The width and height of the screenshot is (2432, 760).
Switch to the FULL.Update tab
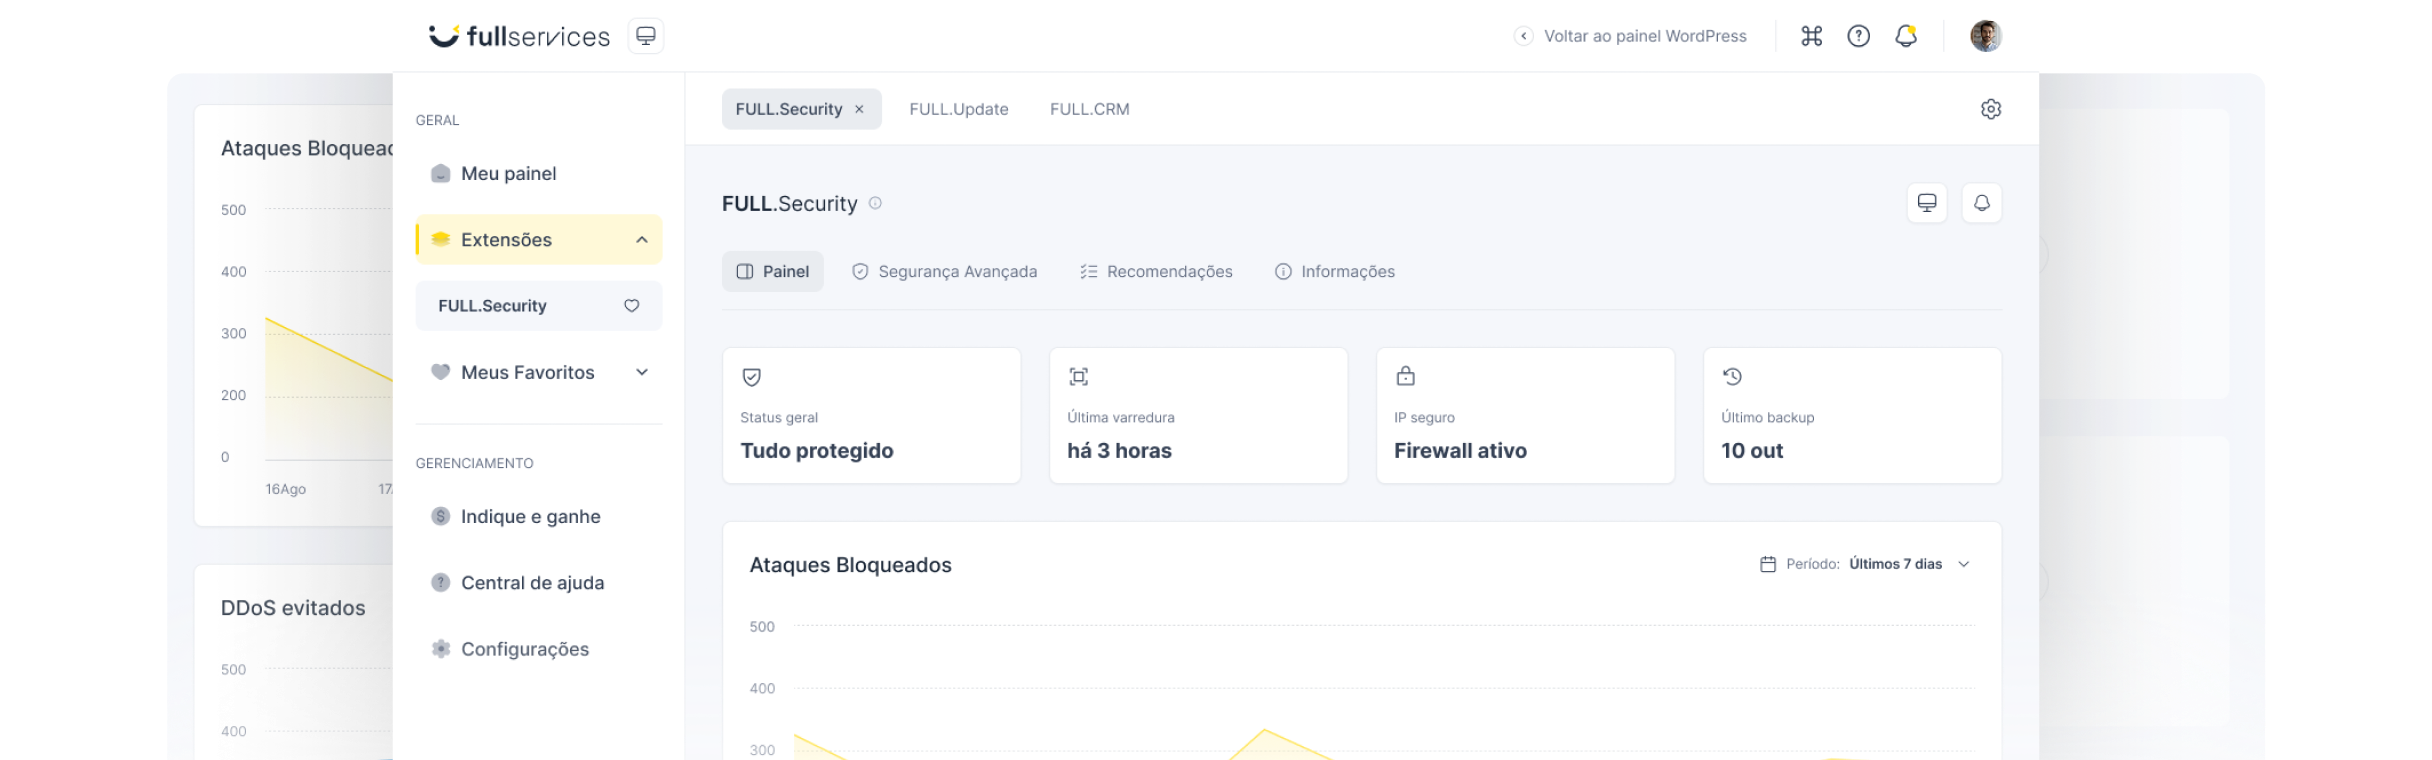pyautogui.click(x=958, y=109)
